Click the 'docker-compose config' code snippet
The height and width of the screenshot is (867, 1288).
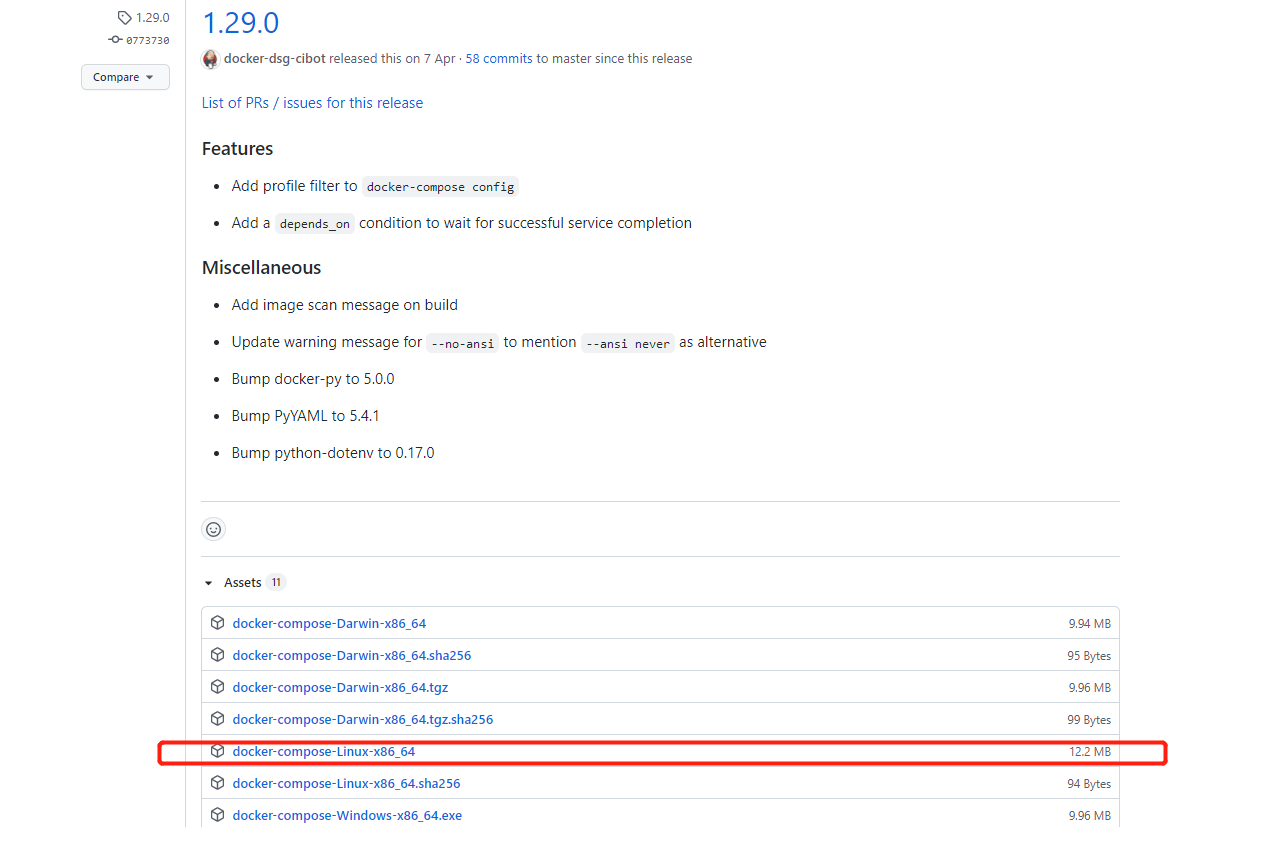tap(441, 187)
